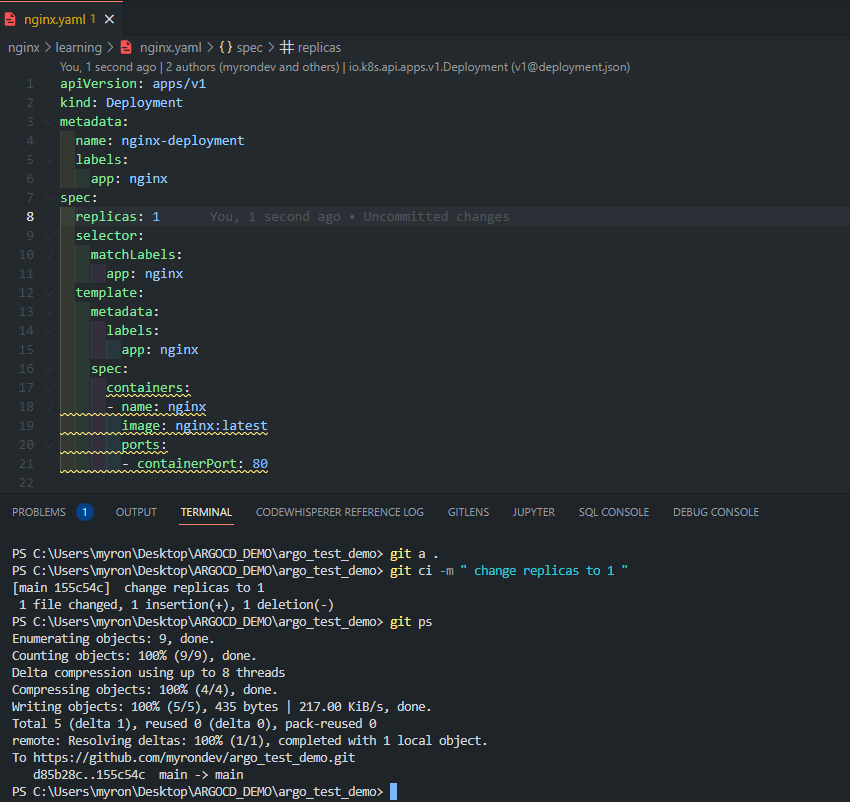Click the Problems error count badge

tap(84, 512)
